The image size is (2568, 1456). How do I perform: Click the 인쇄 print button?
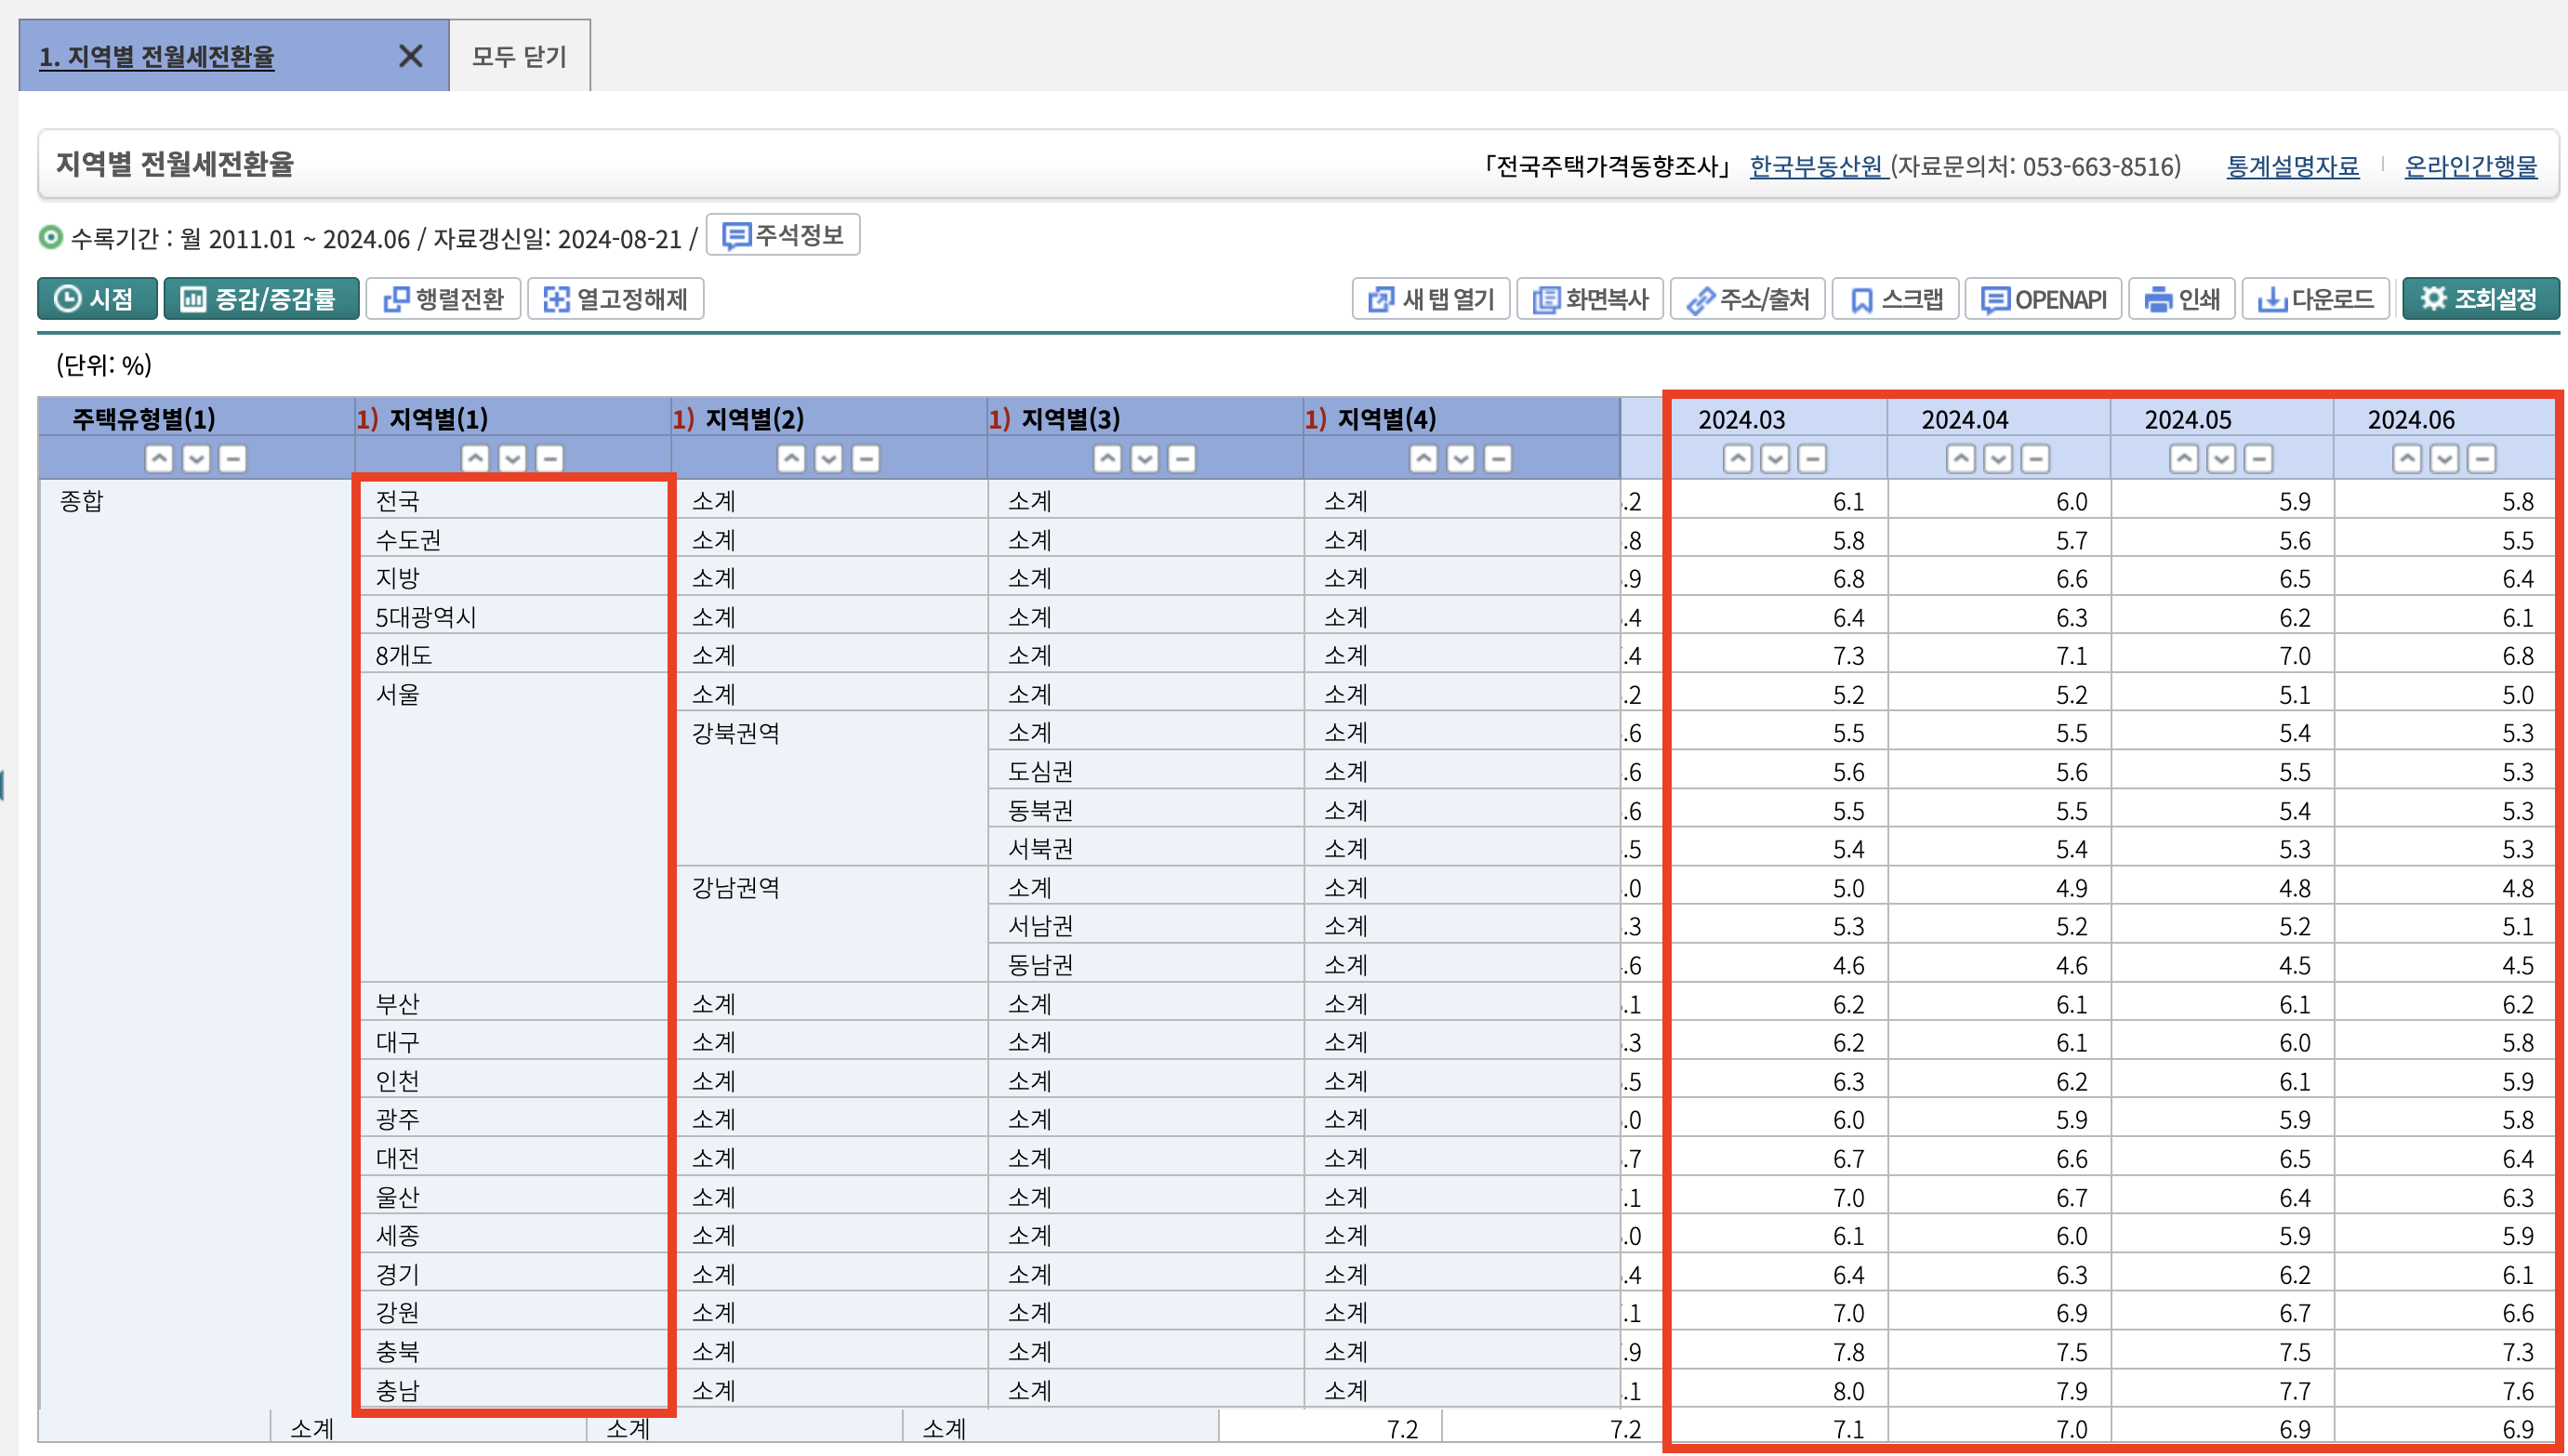pos(2181,299)
